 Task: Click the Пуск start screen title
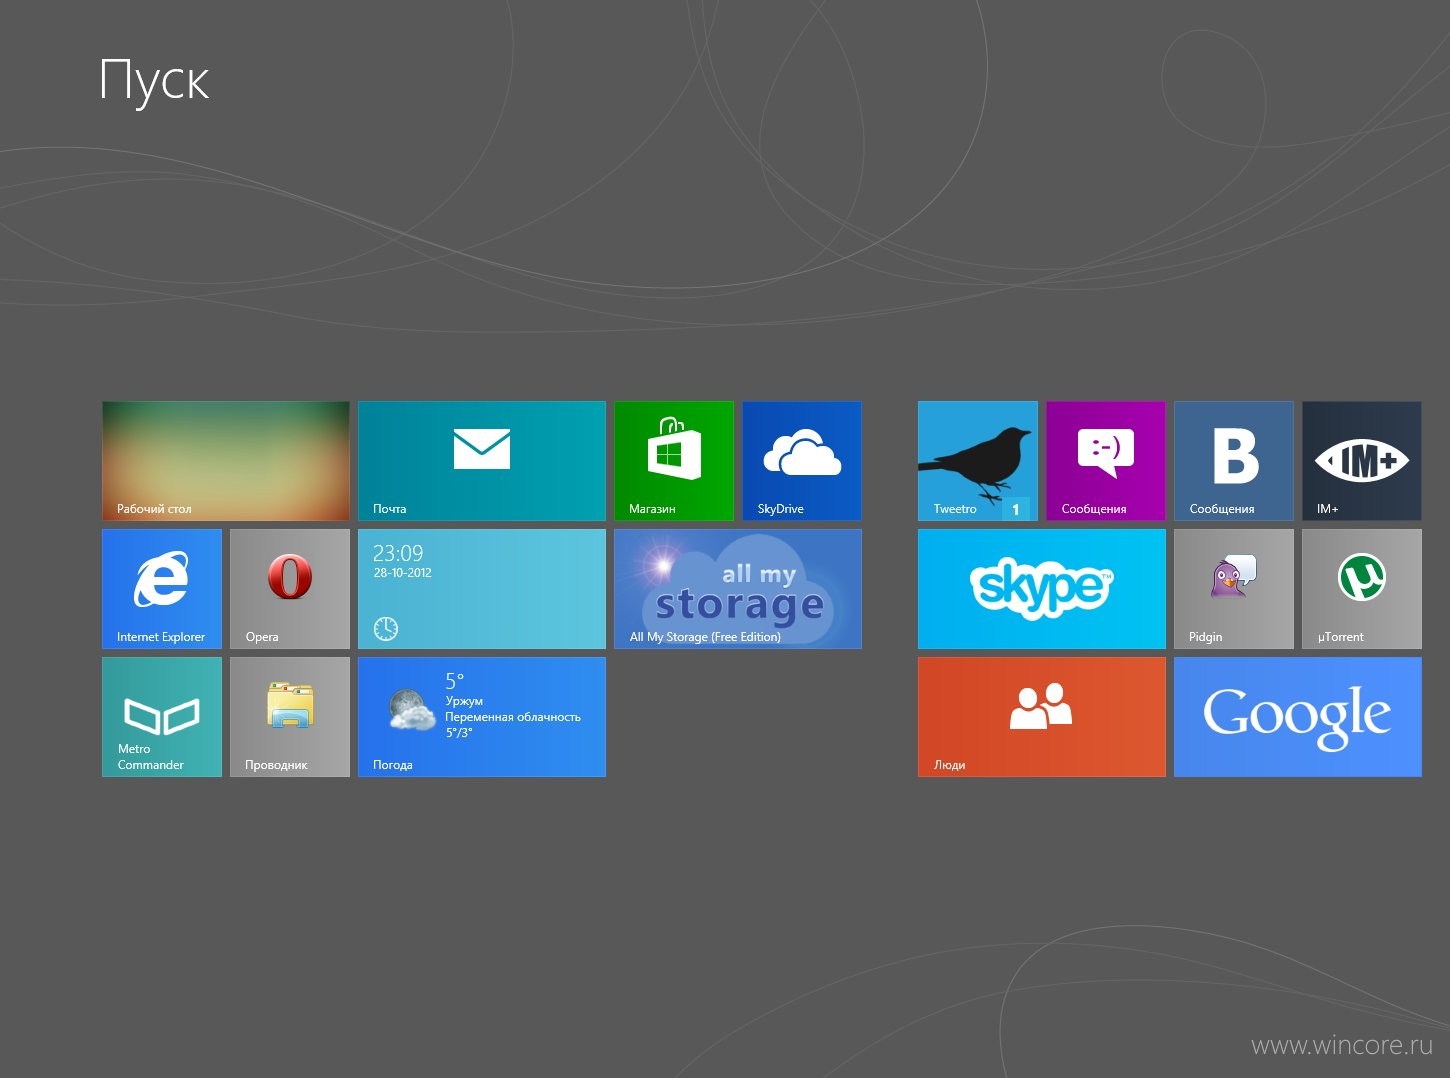click(x=155, y=81)
